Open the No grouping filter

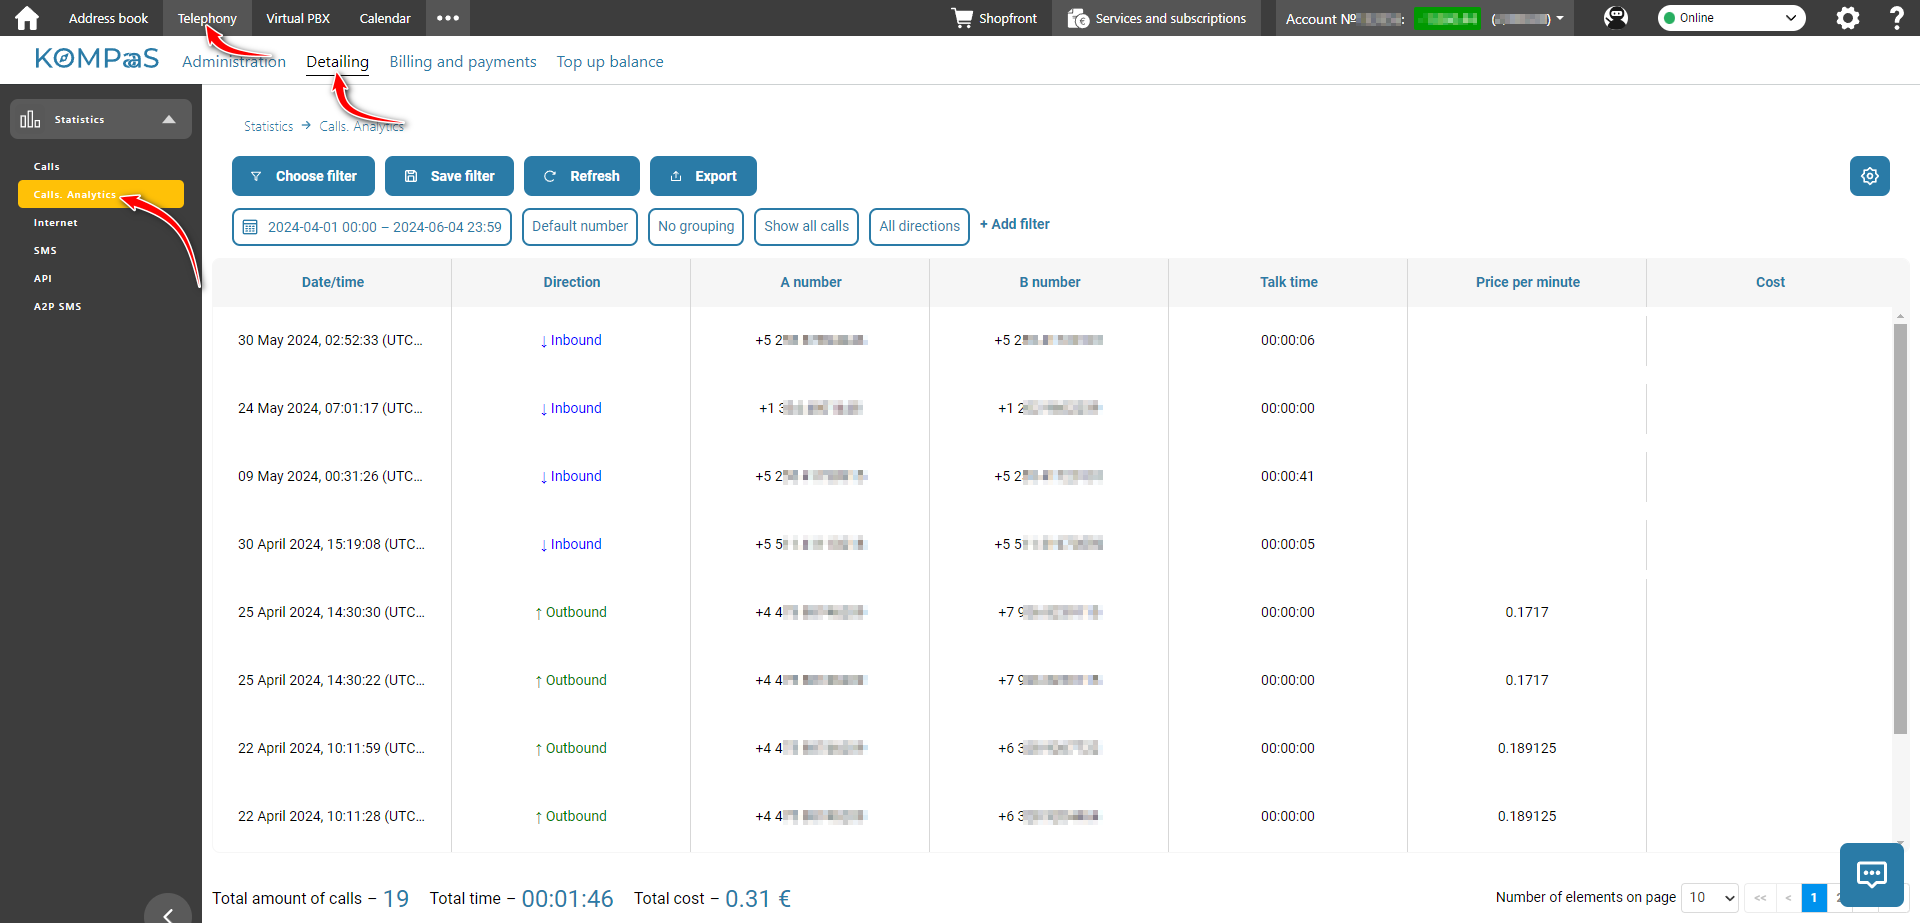point(696,227)
